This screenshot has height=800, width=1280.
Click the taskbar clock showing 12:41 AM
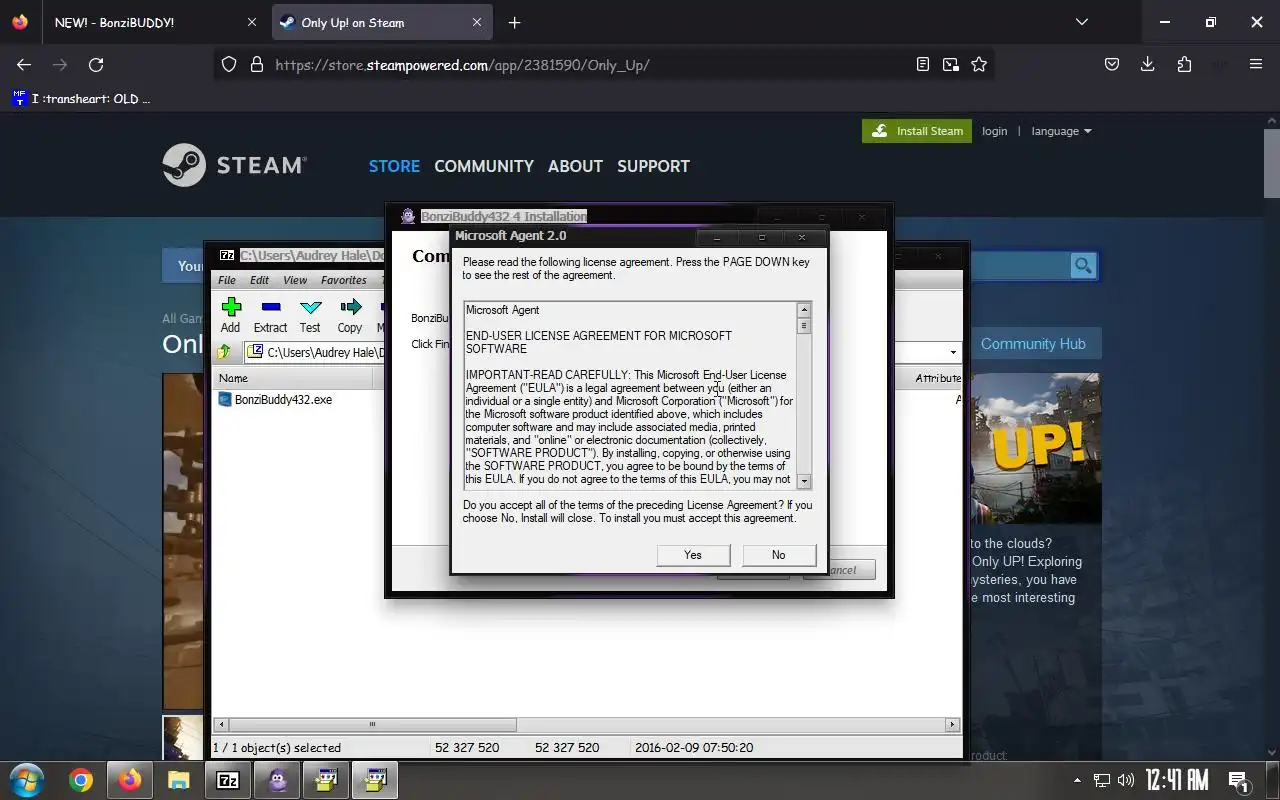pos(1176,780)
